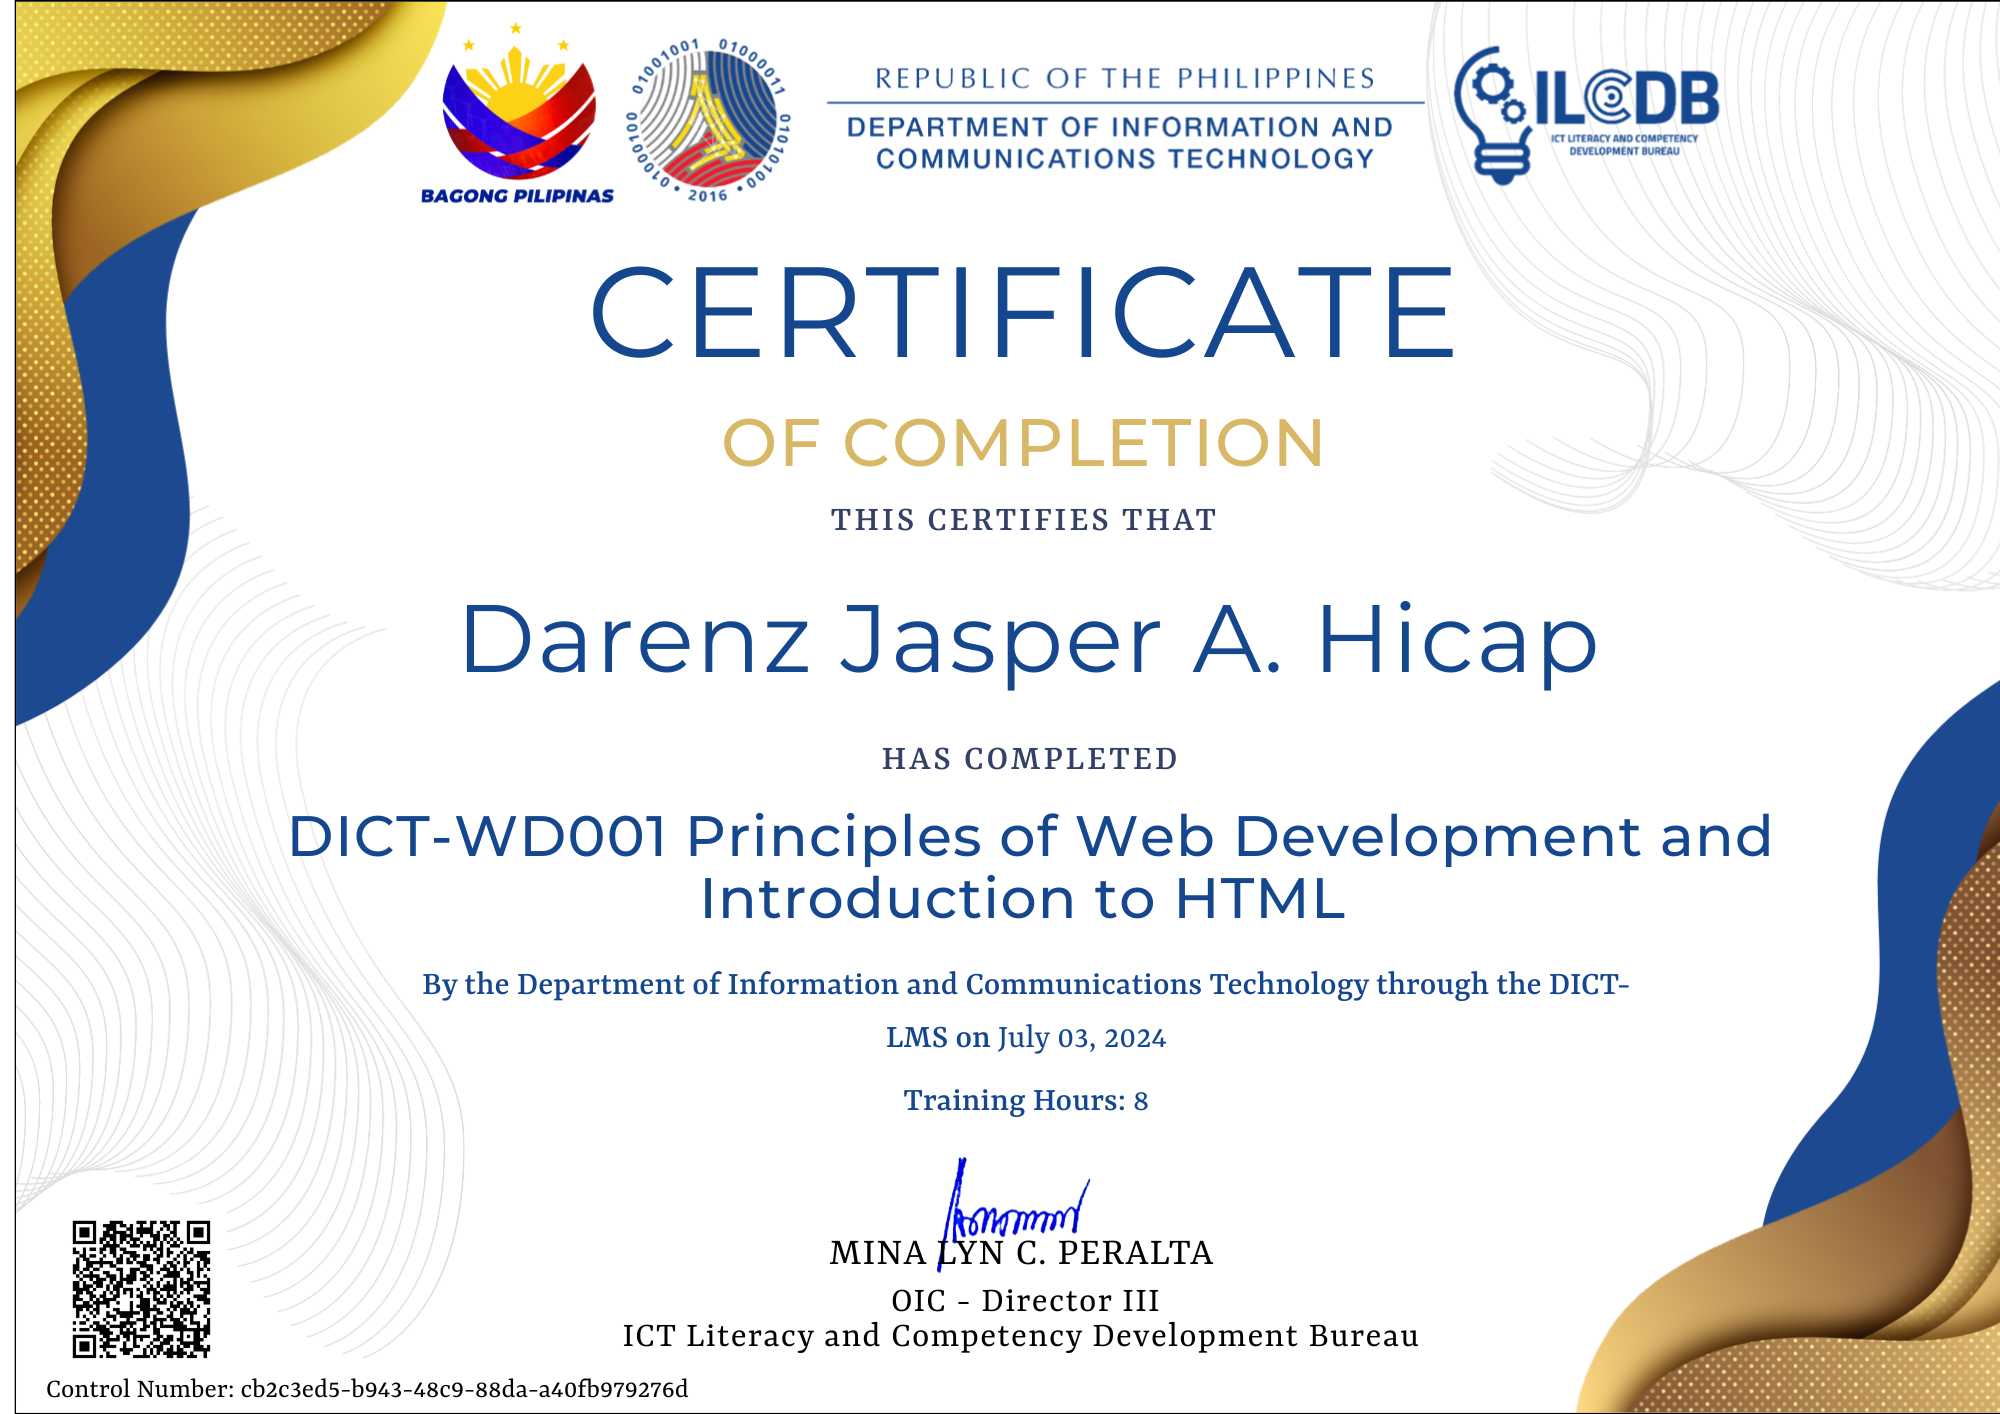
Task: Click Department of Information and Communications Technology heading
Action: (1122, 143)
